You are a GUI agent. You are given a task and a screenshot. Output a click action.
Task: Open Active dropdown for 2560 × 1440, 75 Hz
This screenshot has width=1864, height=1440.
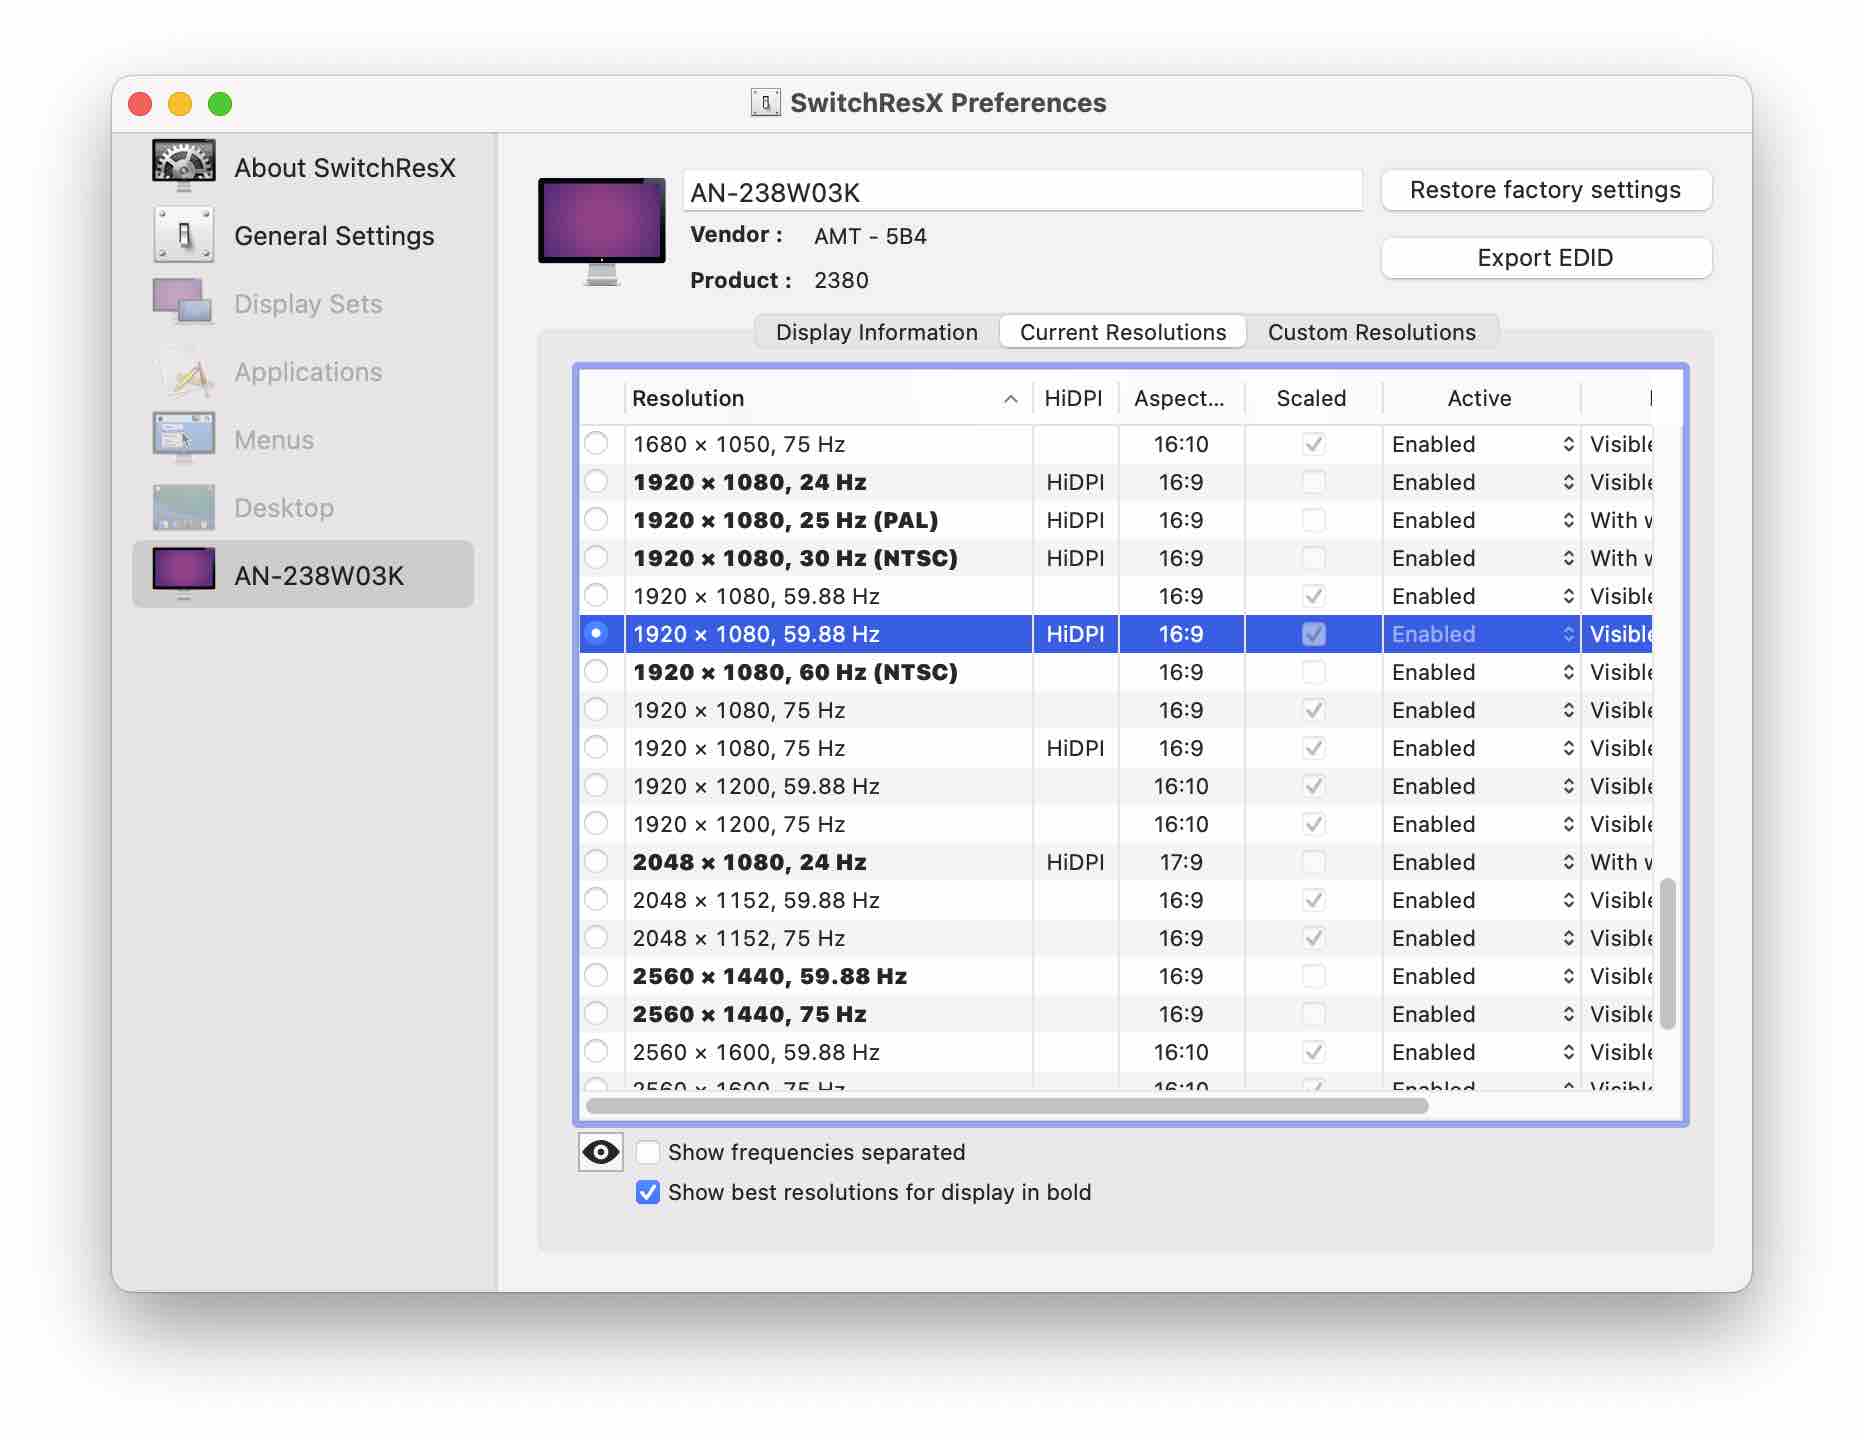pos(1482,1014)
